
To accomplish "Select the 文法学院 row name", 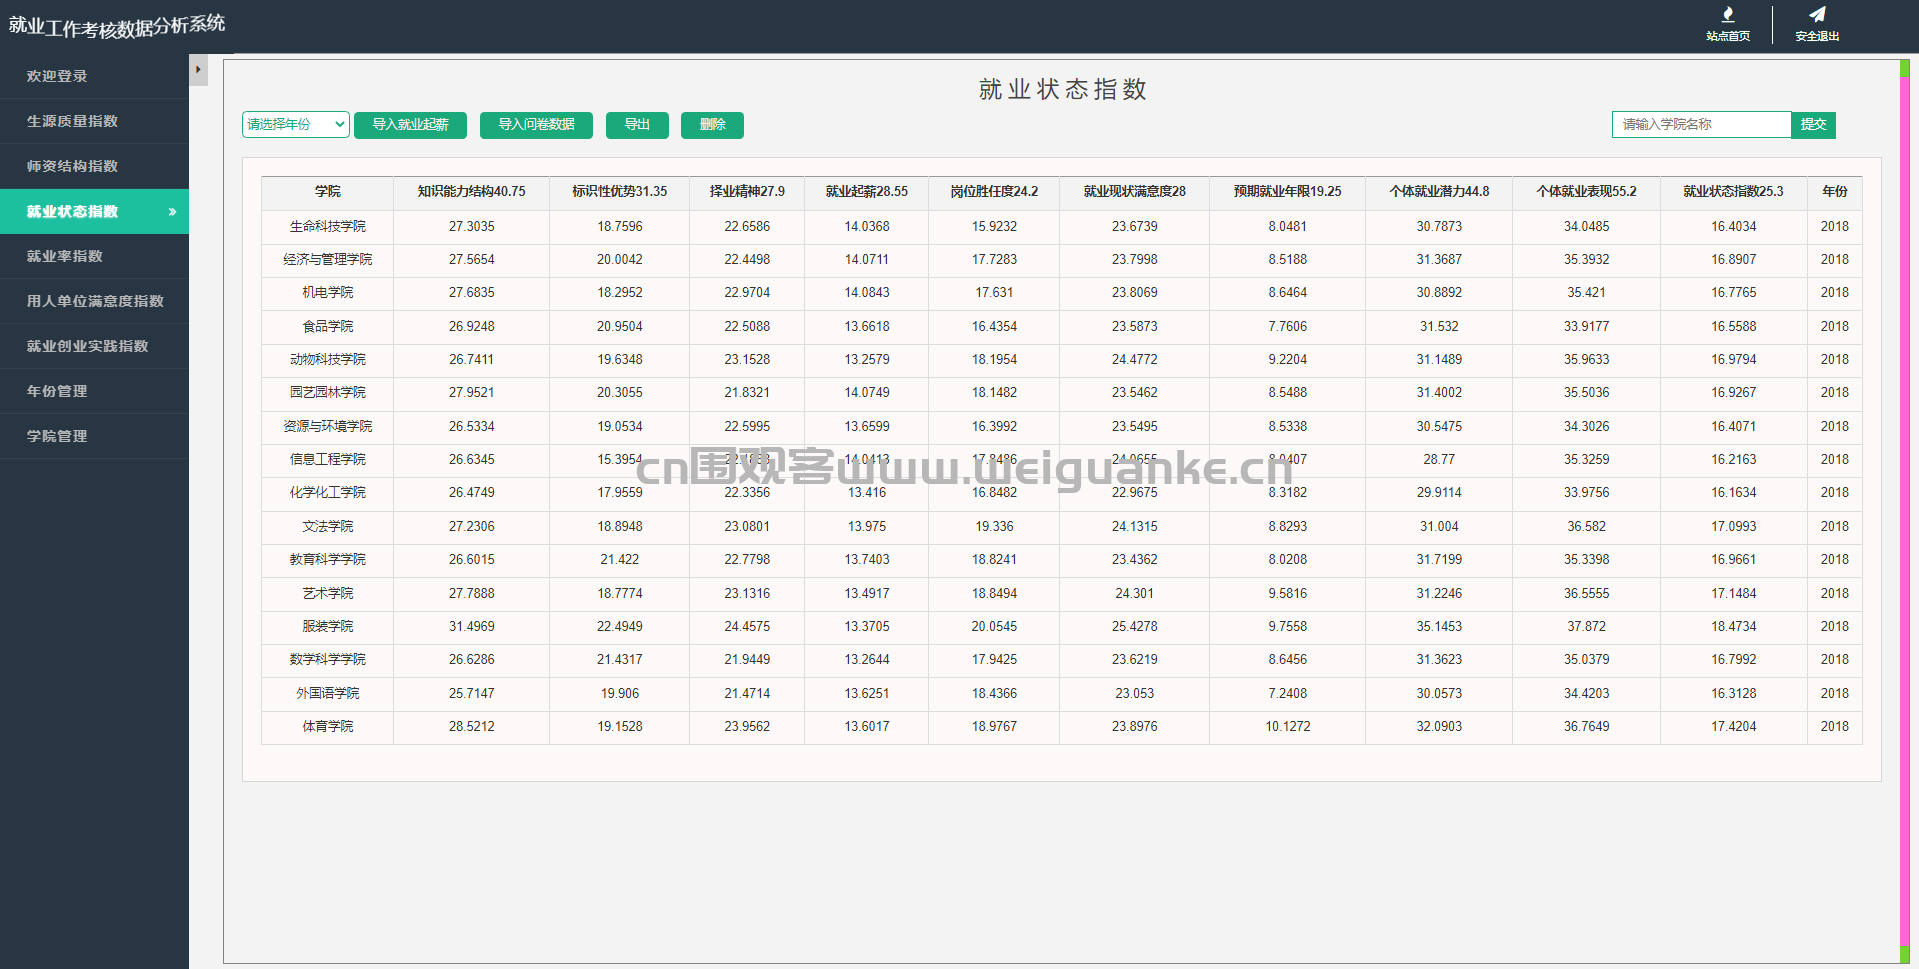I will tap(328, 527).
